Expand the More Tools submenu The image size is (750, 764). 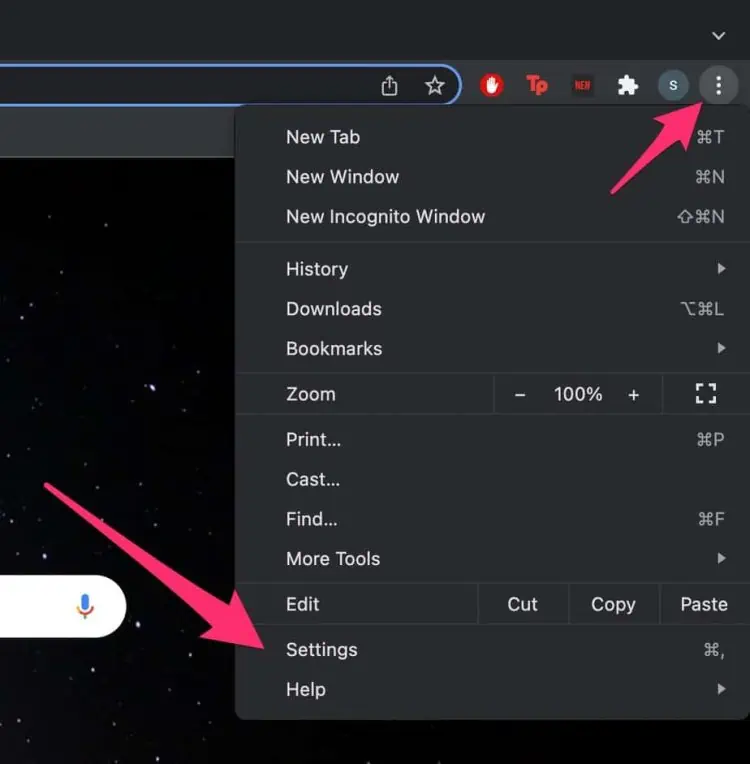[492, 559]
